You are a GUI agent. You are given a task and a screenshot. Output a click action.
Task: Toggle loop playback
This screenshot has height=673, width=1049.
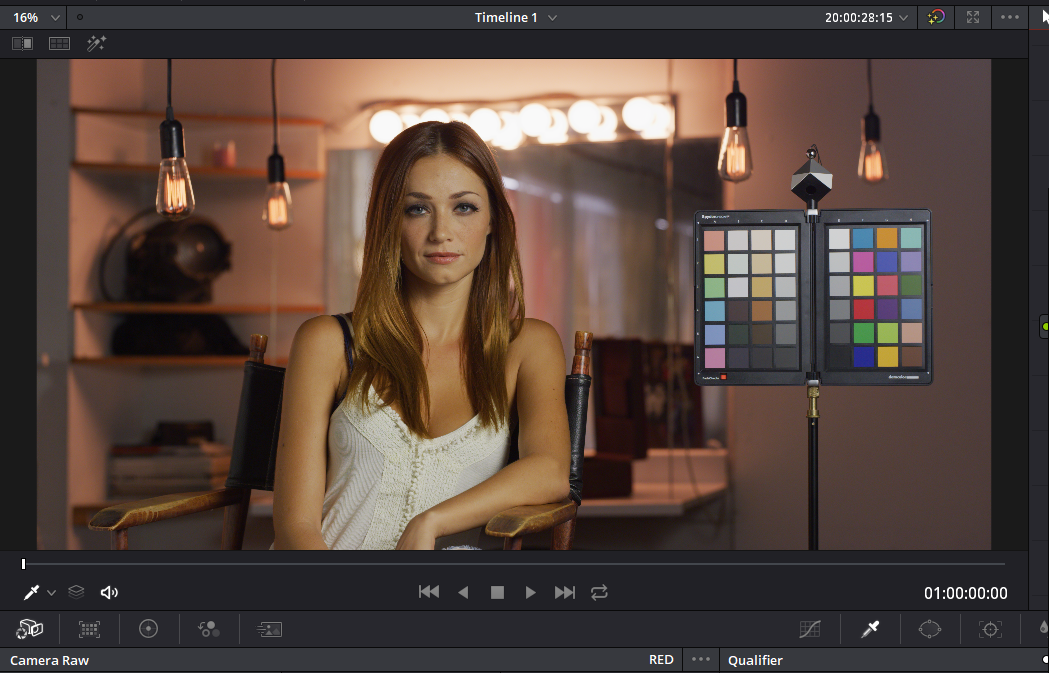[599, 592]
